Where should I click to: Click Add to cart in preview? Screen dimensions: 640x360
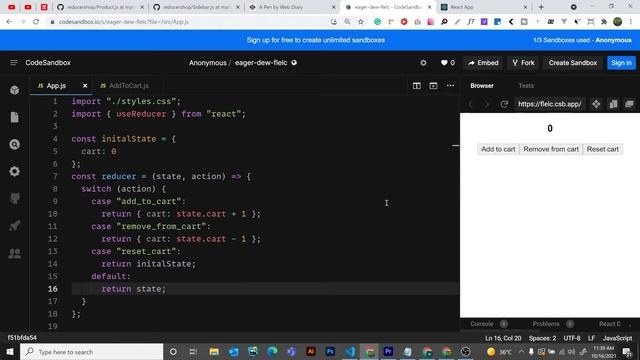click(498, 149)
